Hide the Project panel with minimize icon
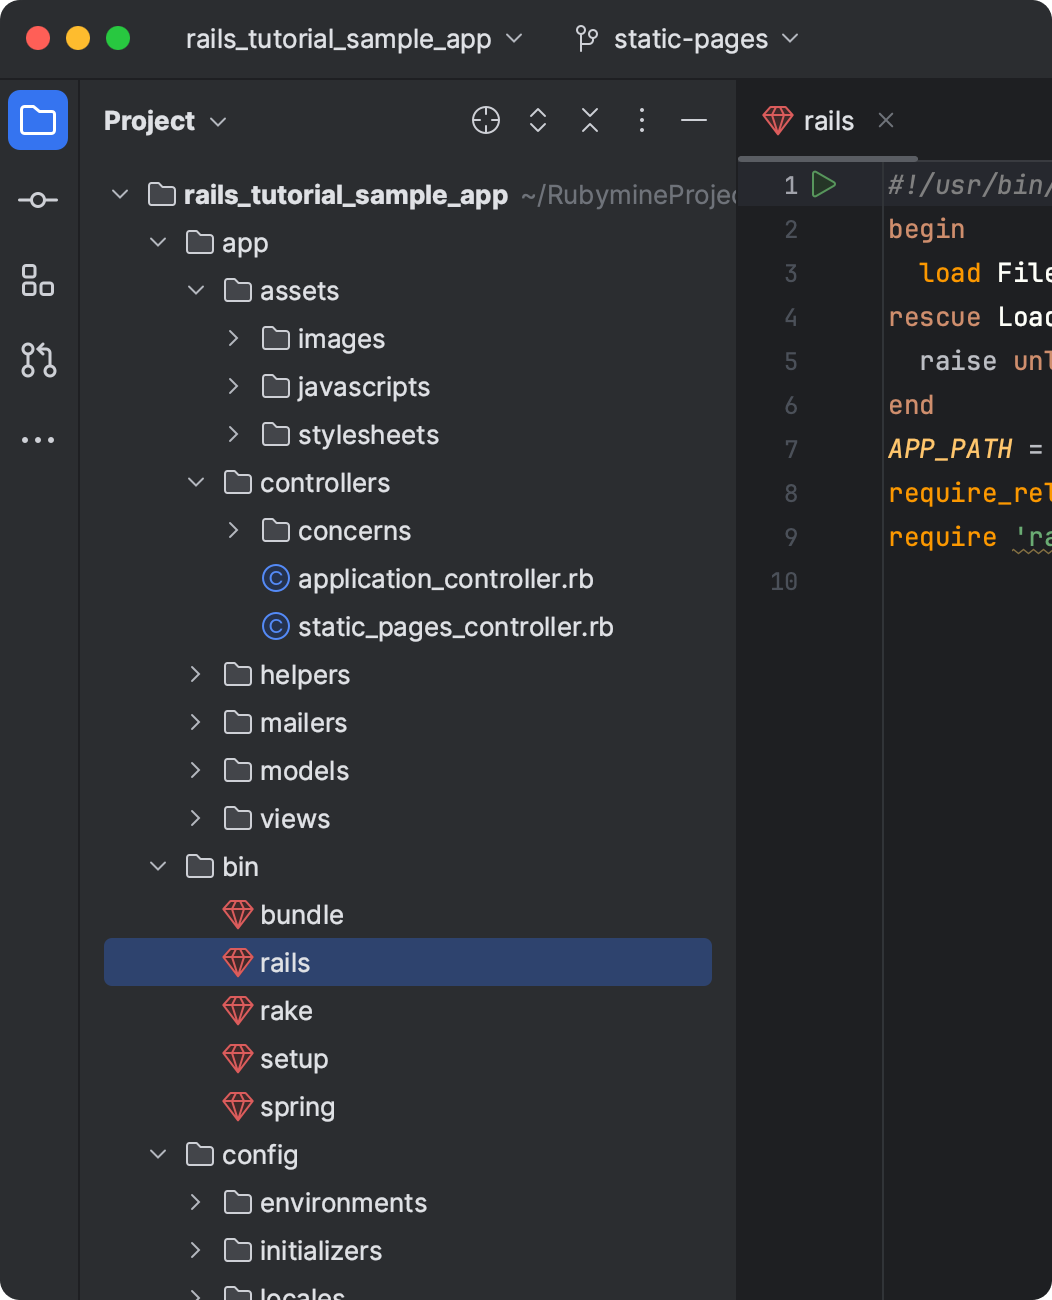Viewport: 1052px width, 1300px height. point(694,121)
